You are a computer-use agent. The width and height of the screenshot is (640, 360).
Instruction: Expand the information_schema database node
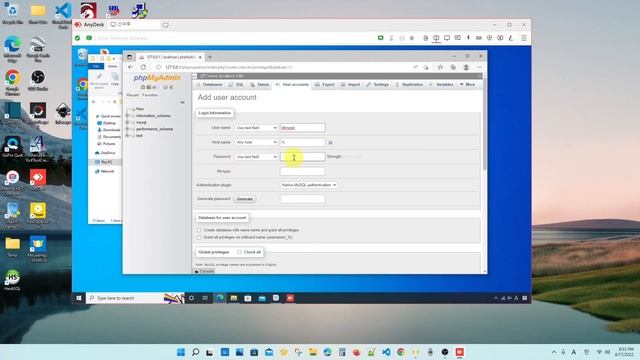tap(127, 116)
